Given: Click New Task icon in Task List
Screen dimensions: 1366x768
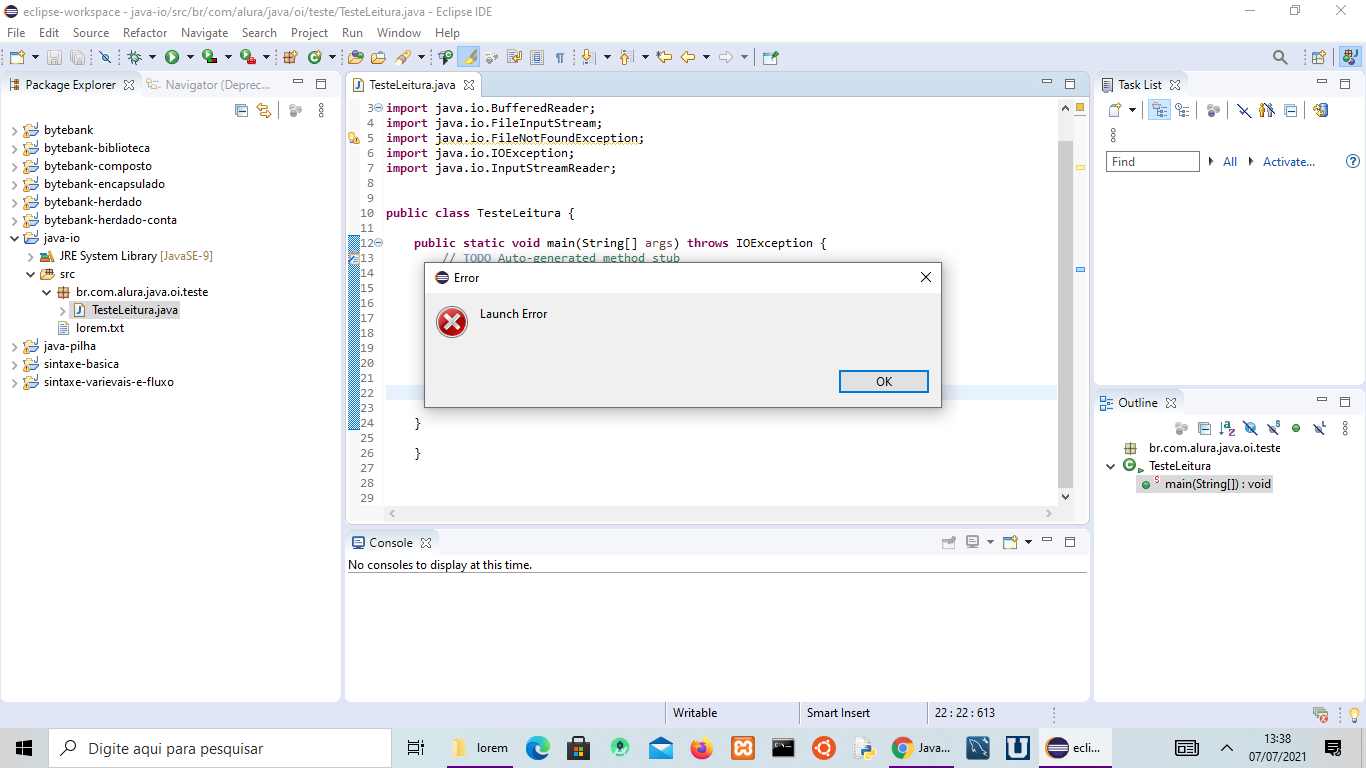Looking at the screenshot, I should (x=1115, y=110).
